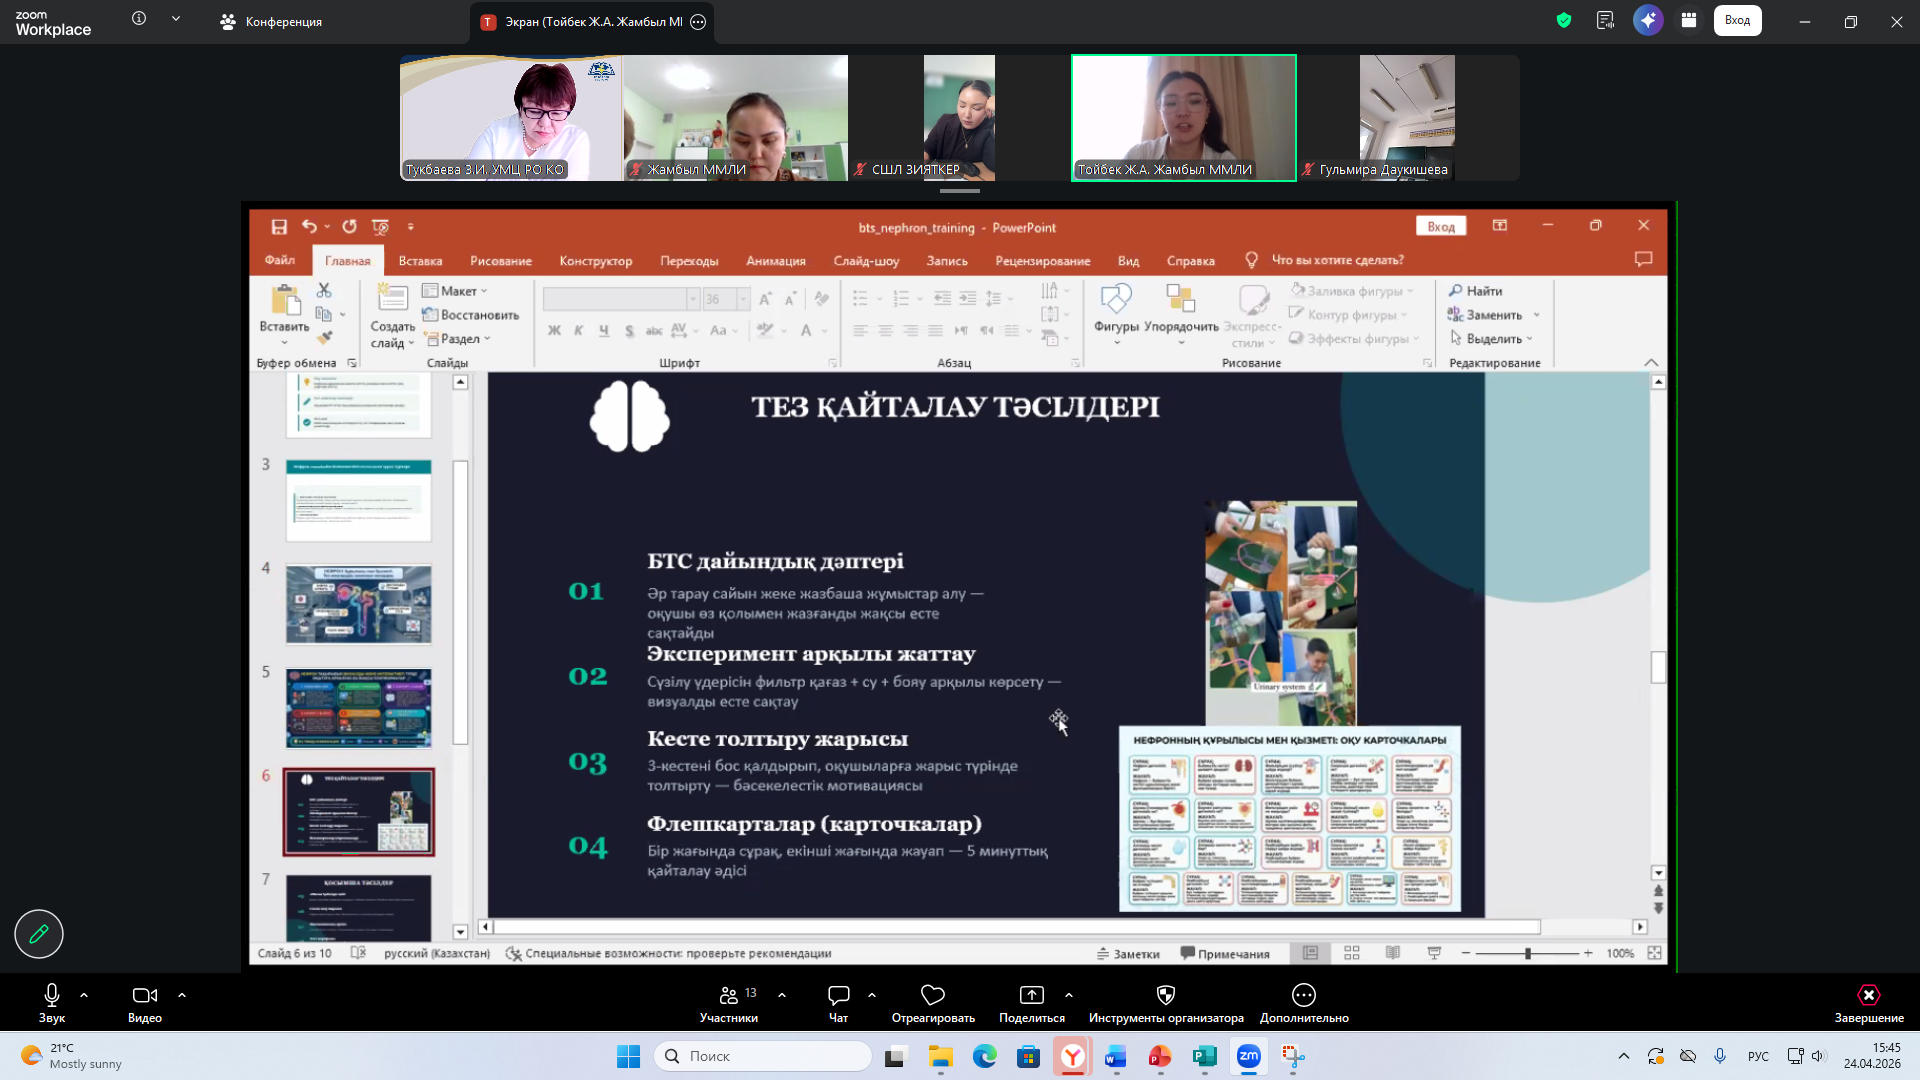1920x1080 pixels.
Task: Open the Chat panel in Zoom
Action: click(x=838, y=1003)
